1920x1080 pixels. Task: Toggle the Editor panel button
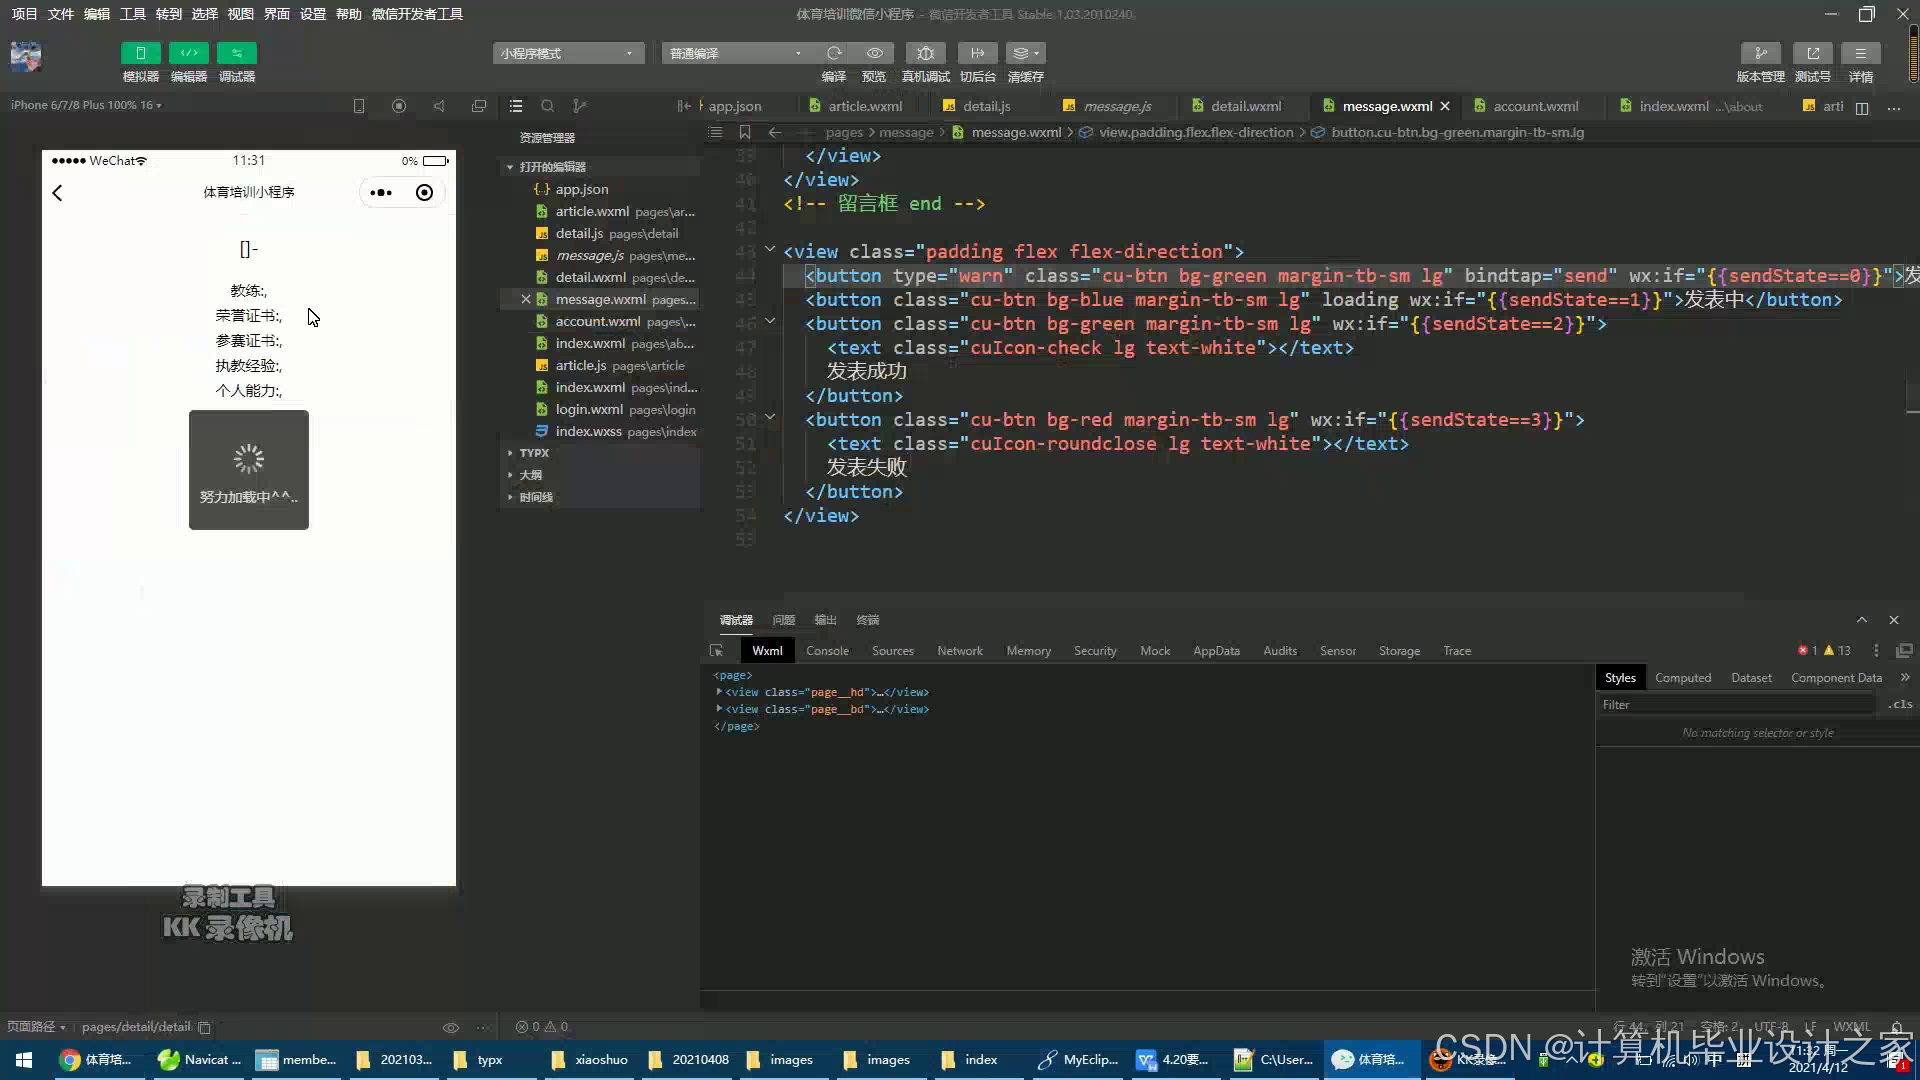tap(188, 53)
